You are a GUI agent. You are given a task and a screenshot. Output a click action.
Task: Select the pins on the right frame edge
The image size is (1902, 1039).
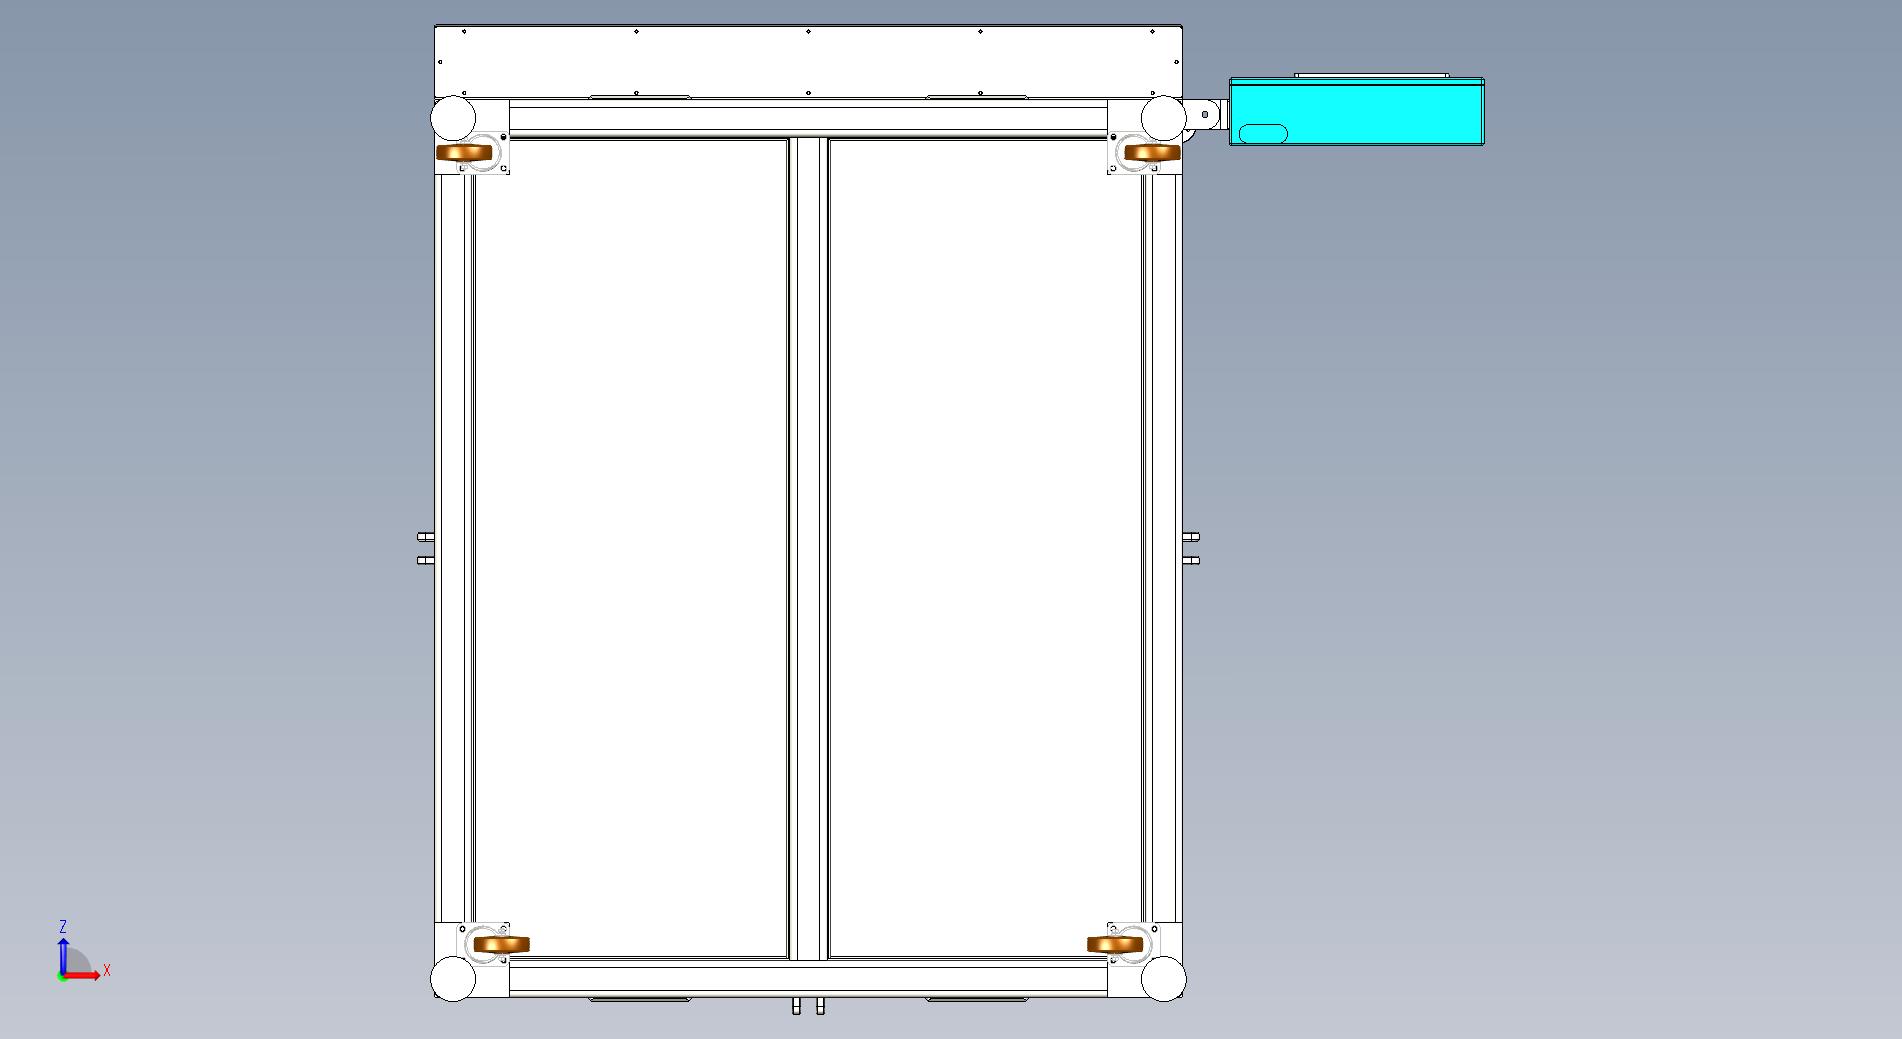coord(1190,548)
